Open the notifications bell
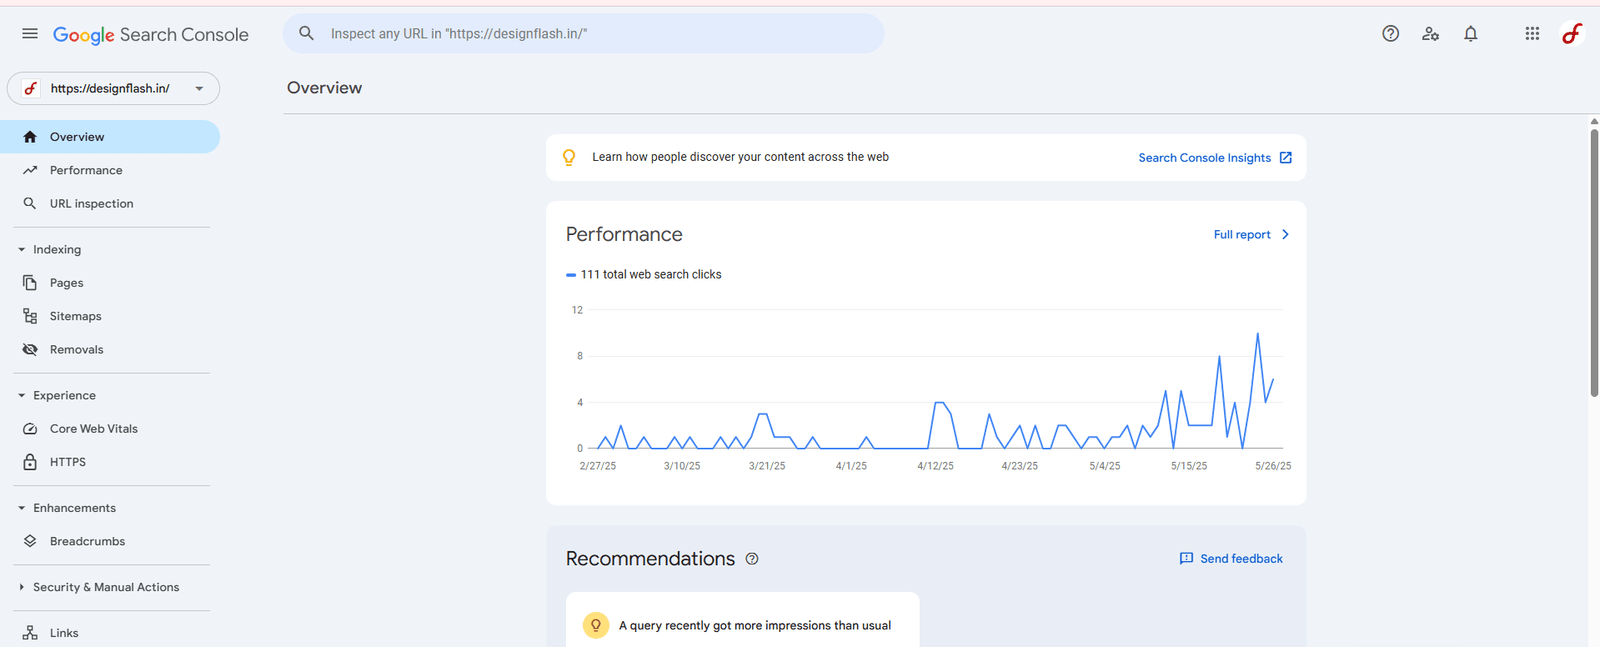The width and height of the screenshot is (1600, 647). (1471, 34)
